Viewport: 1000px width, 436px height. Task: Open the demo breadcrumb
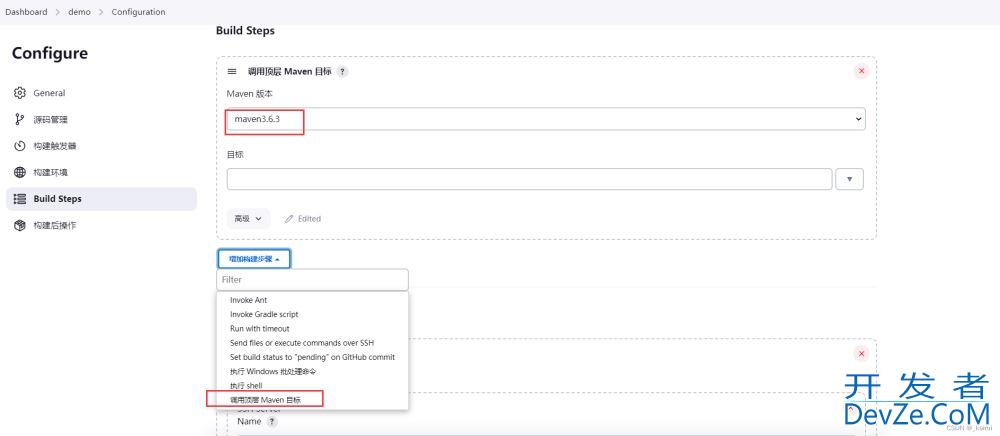79,11
